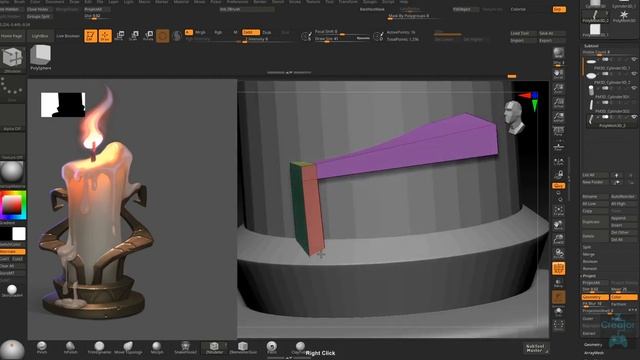This screenshot has width=640, height=360.
Task: Open the Texture Off selector
Action: coord(12,146)
